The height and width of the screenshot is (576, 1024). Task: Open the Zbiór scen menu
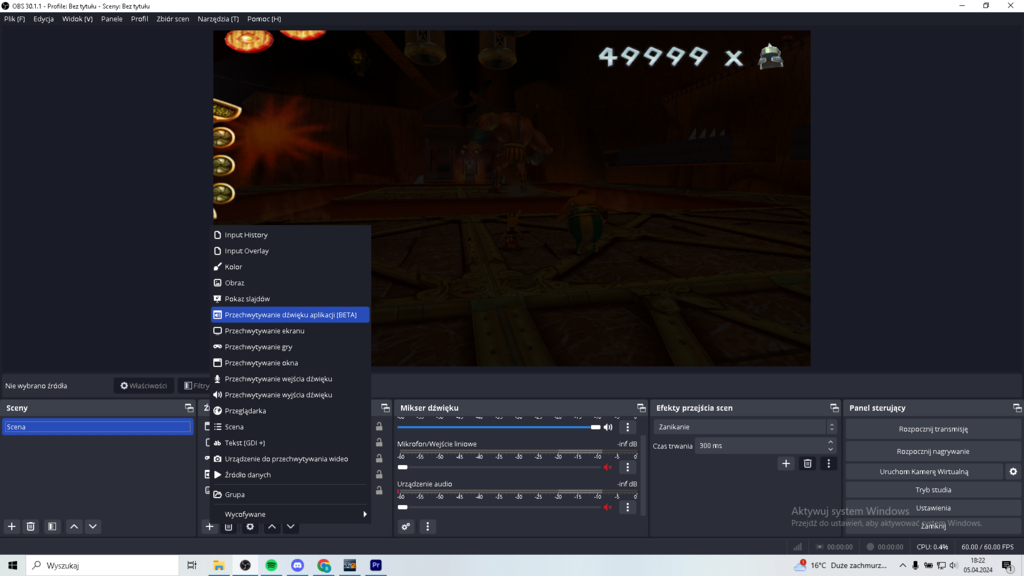[x=172, y=19]
